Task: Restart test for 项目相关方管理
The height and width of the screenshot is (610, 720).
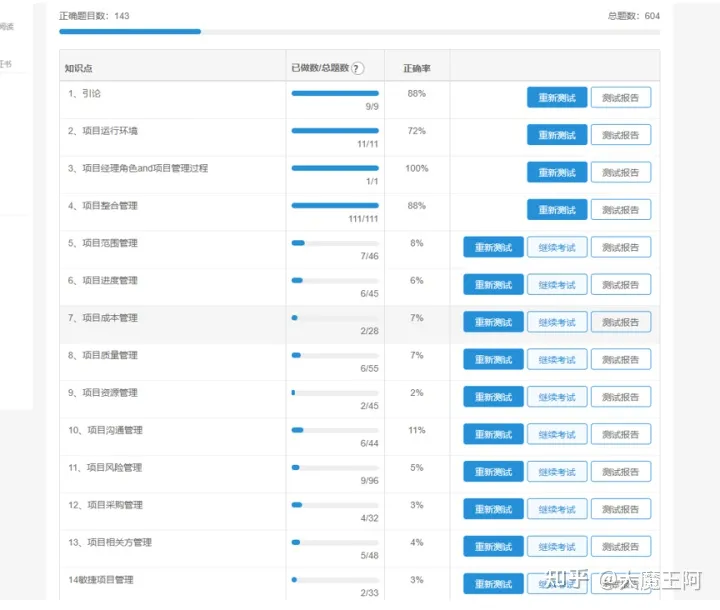Action: (493, 547)
